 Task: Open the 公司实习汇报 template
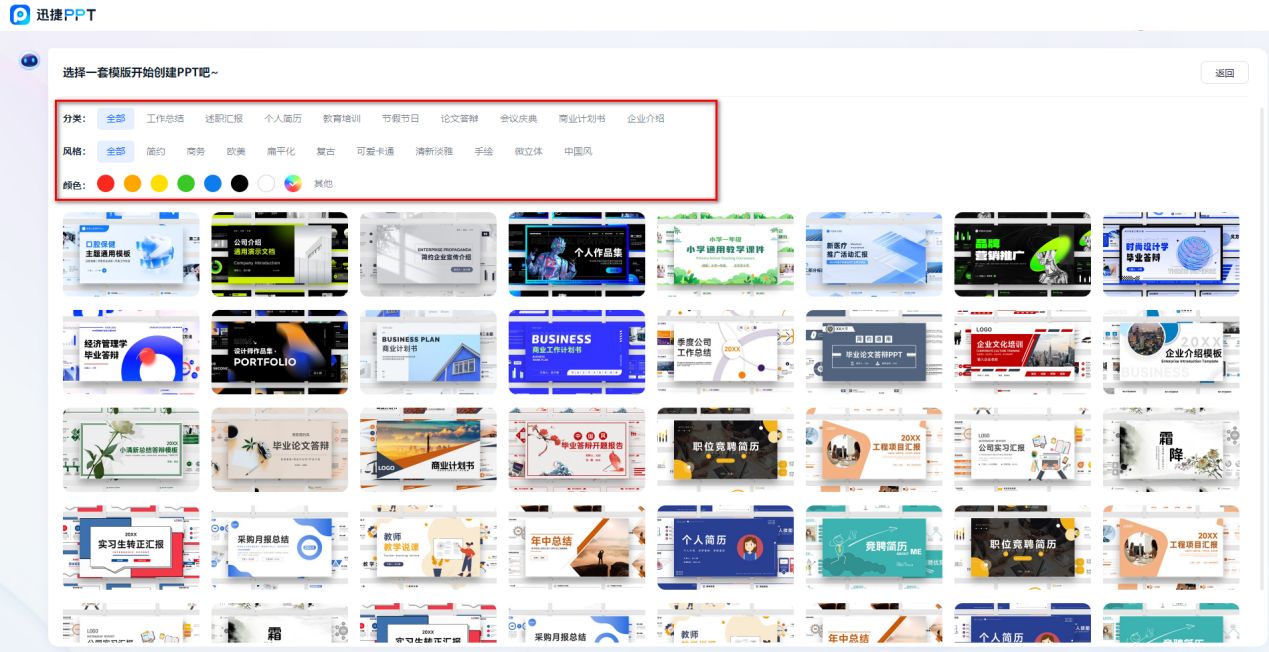pos(1022,449)
